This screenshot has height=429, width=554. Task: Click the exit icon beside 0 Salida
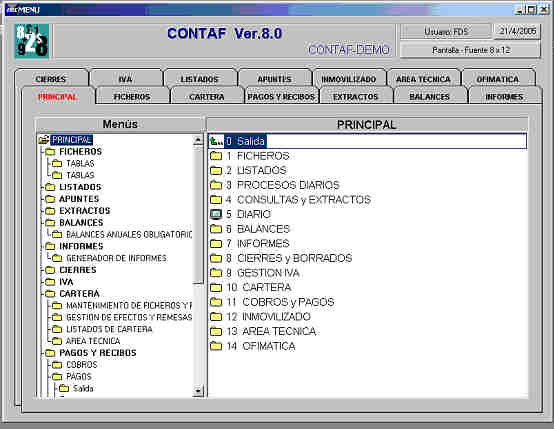pos(216,141)
